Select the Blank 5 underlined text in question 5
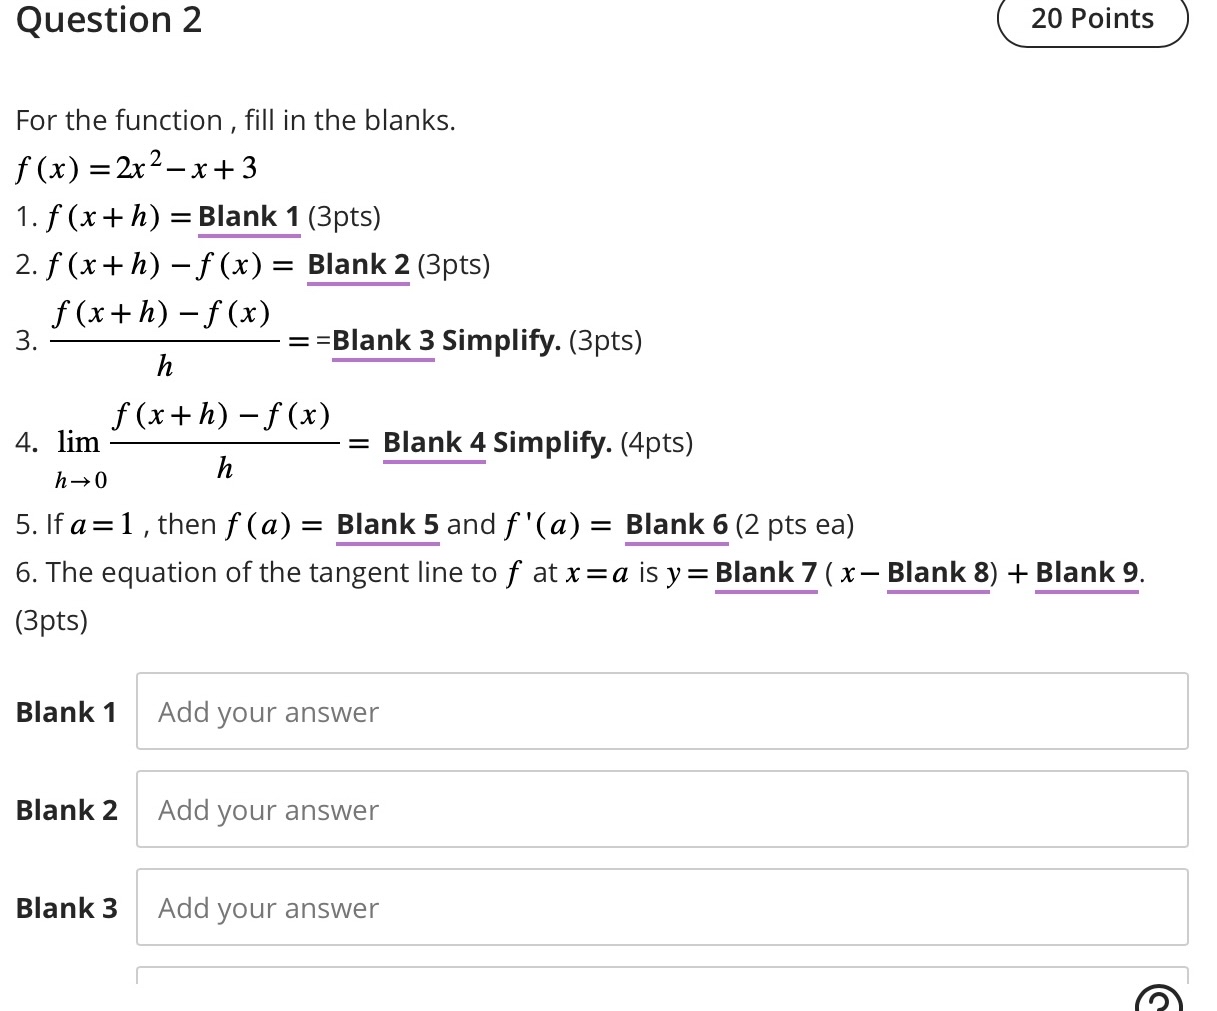 [x=387, y=524]
